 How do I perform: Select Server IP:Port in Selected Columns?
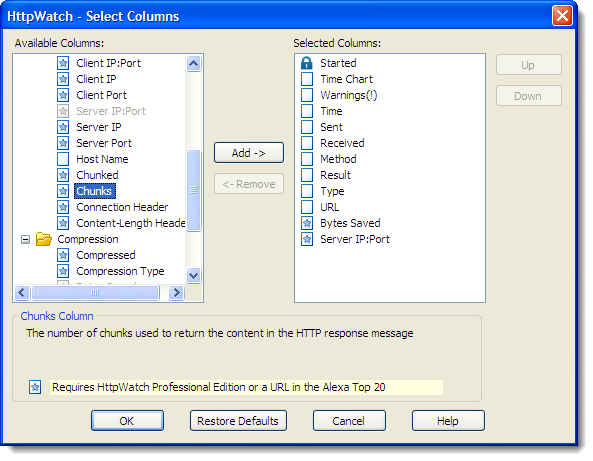355,239
